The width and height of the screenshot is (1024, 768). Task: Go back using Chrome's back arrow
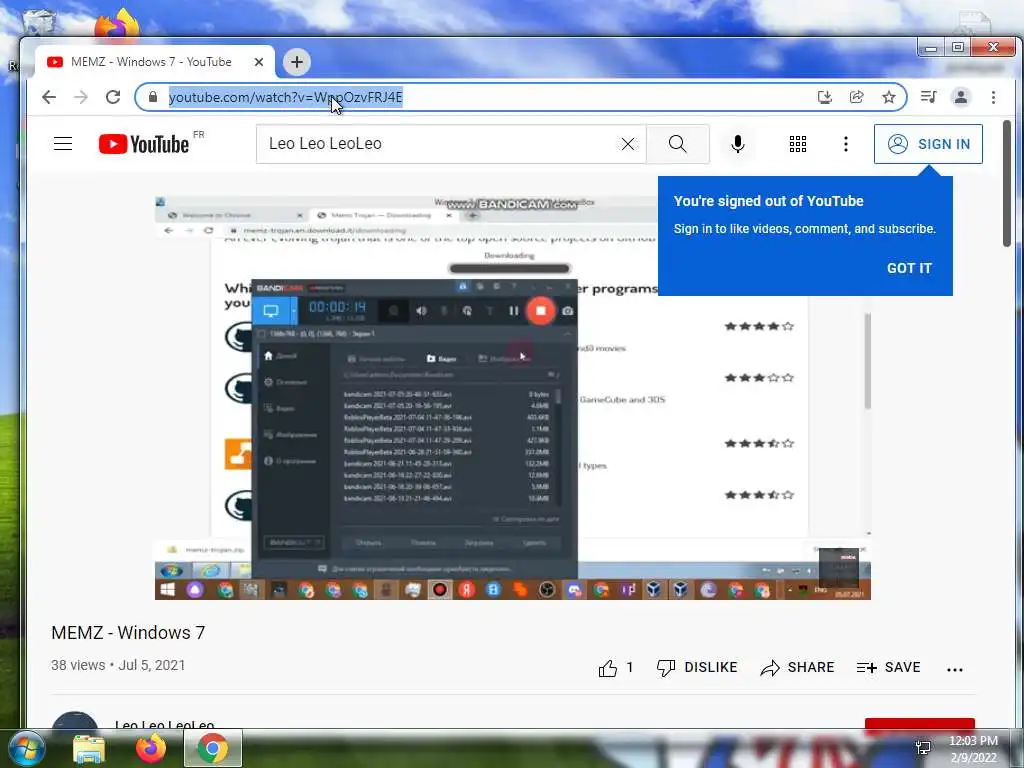pyautogui.click(x=49, y=97)
